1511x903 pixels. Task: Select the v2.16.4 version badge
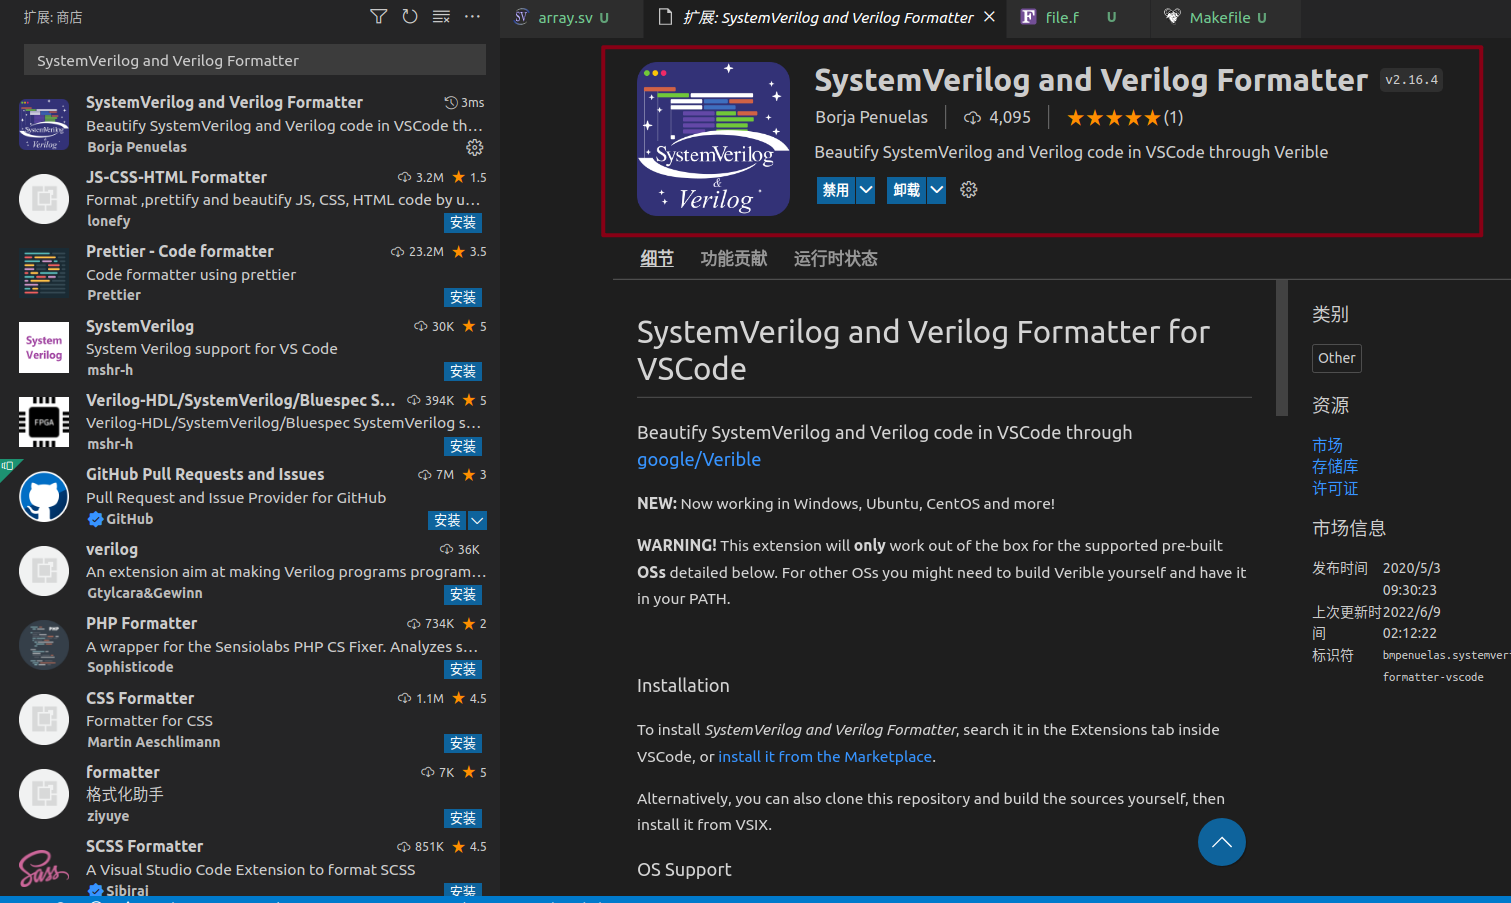[1411, 80]
